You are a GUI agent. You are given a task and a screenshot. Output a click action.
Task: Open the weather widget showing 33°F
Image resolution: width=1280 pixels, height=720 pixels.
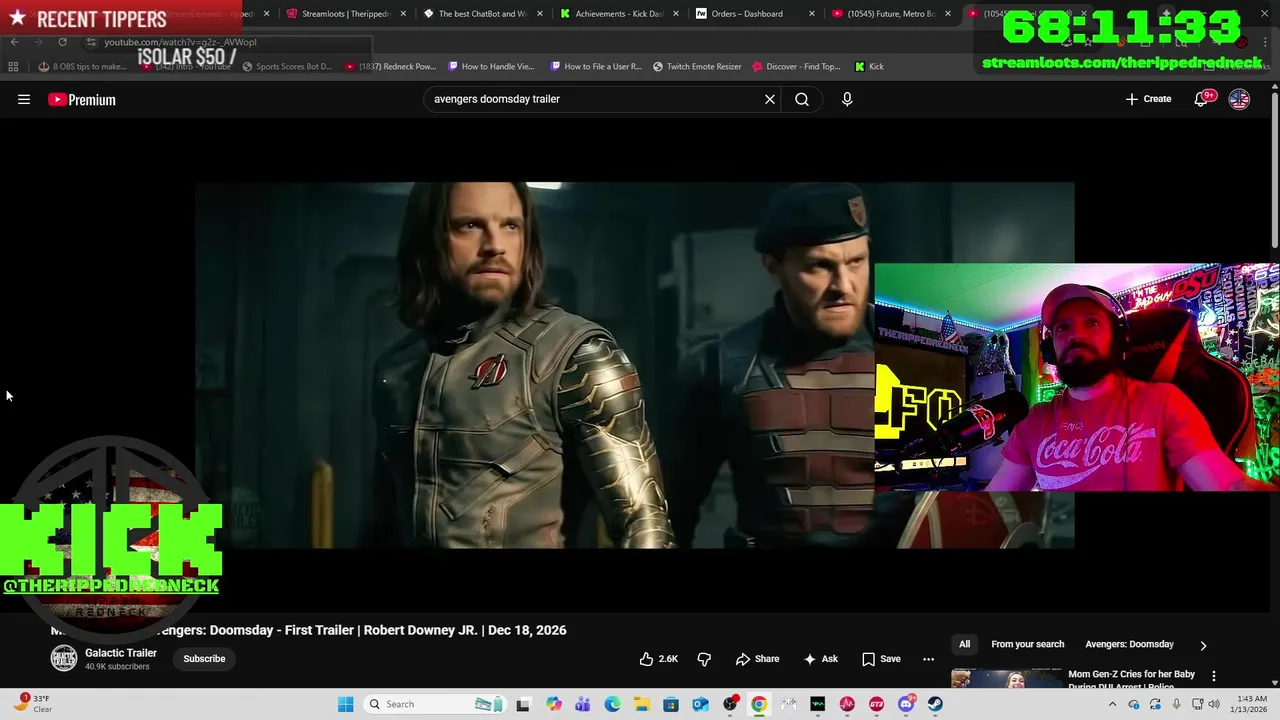tap(33, 704)
